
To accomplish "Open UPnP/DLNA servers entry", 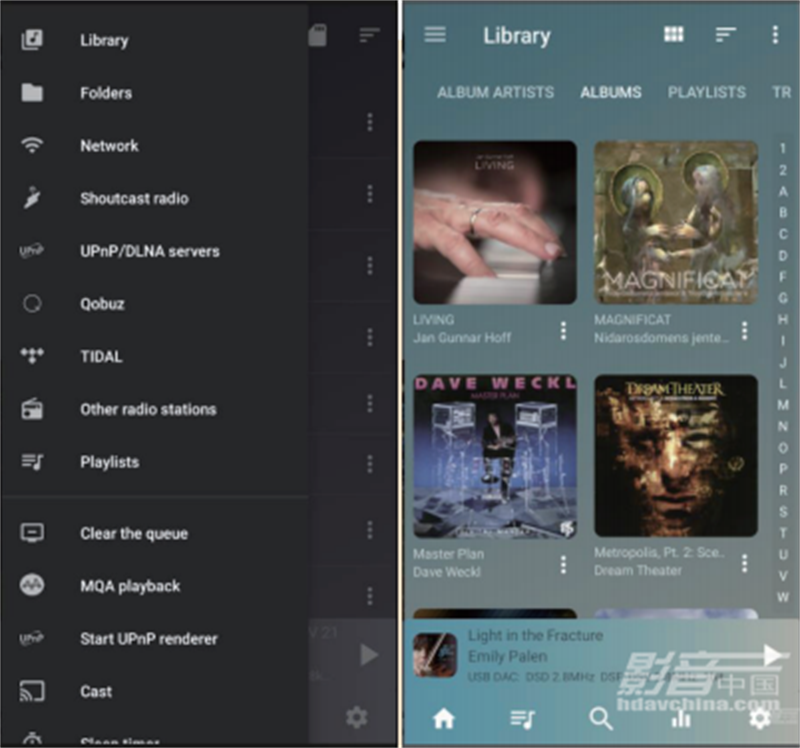I will click(149, 251).
